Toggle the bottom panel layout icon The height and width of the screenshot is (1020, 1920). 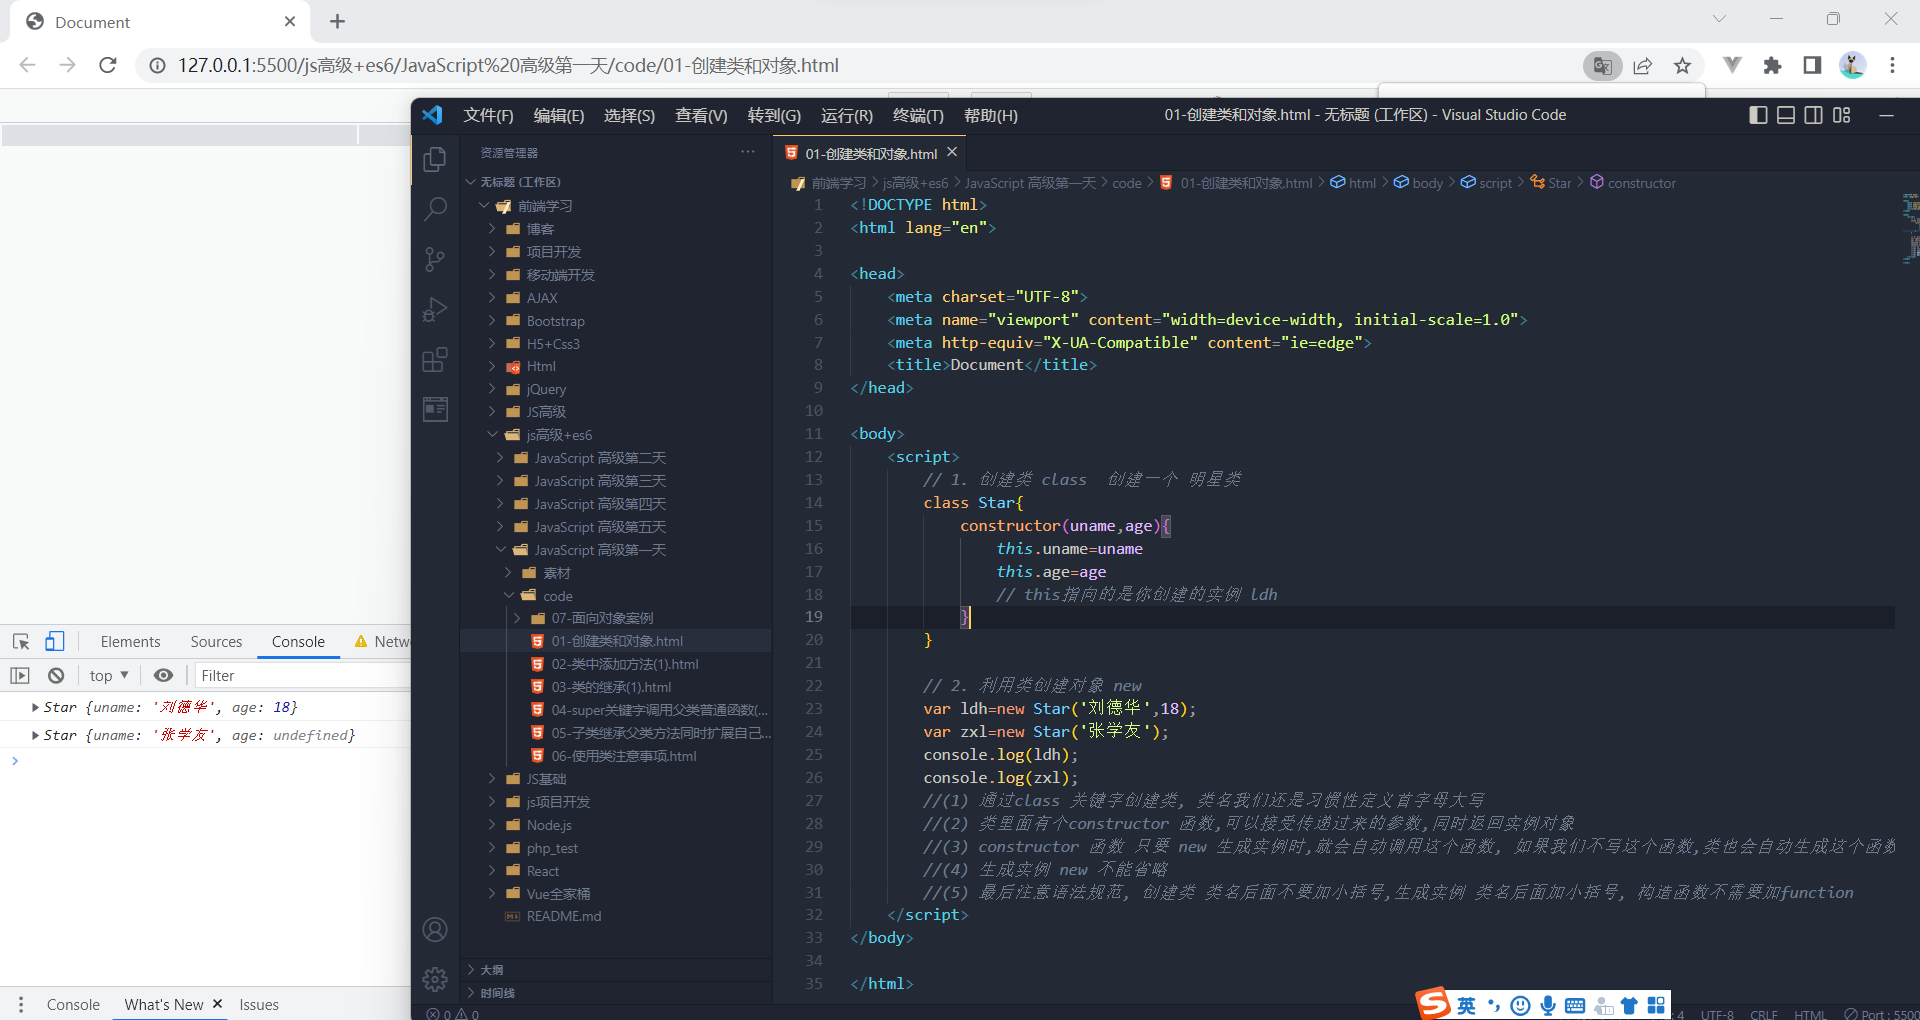tap(1786, 115)
